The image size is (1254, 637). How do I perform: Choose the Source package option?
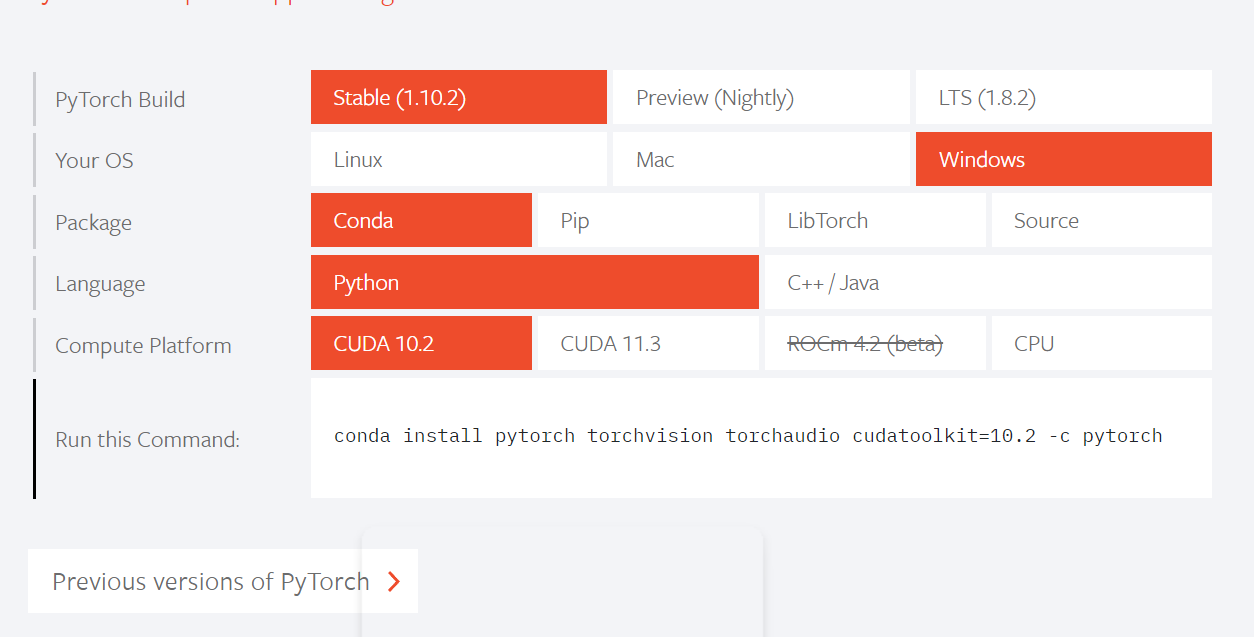point(1102,220)
